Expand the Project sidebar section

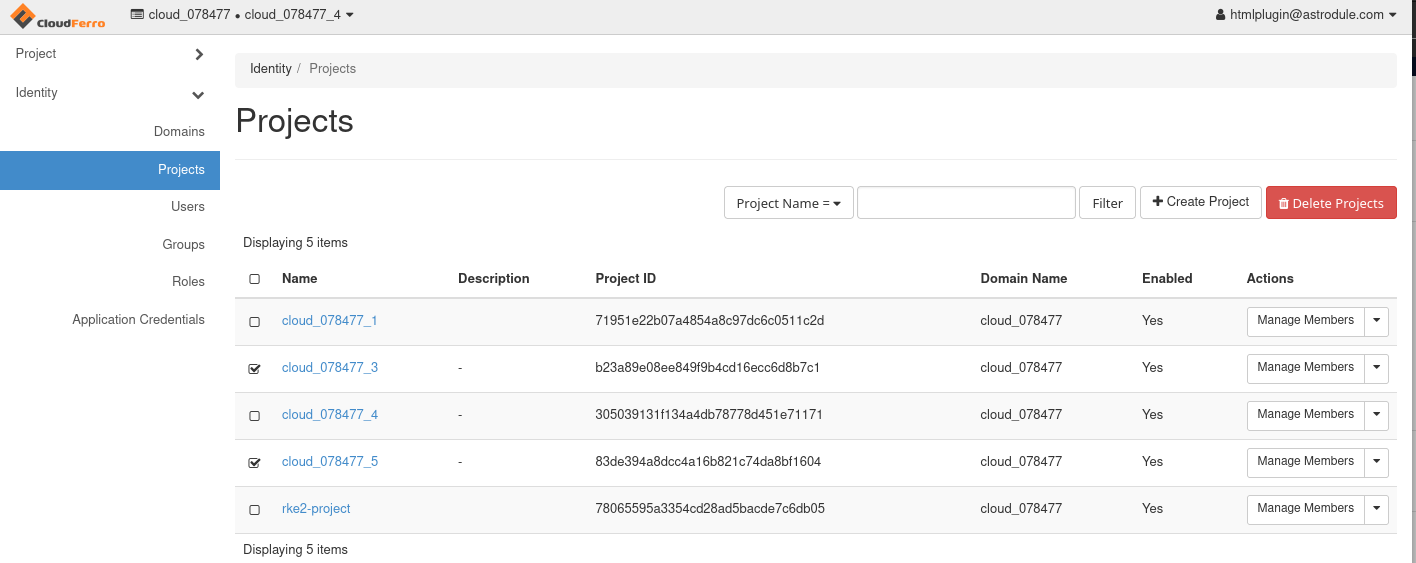click(109, 54)
